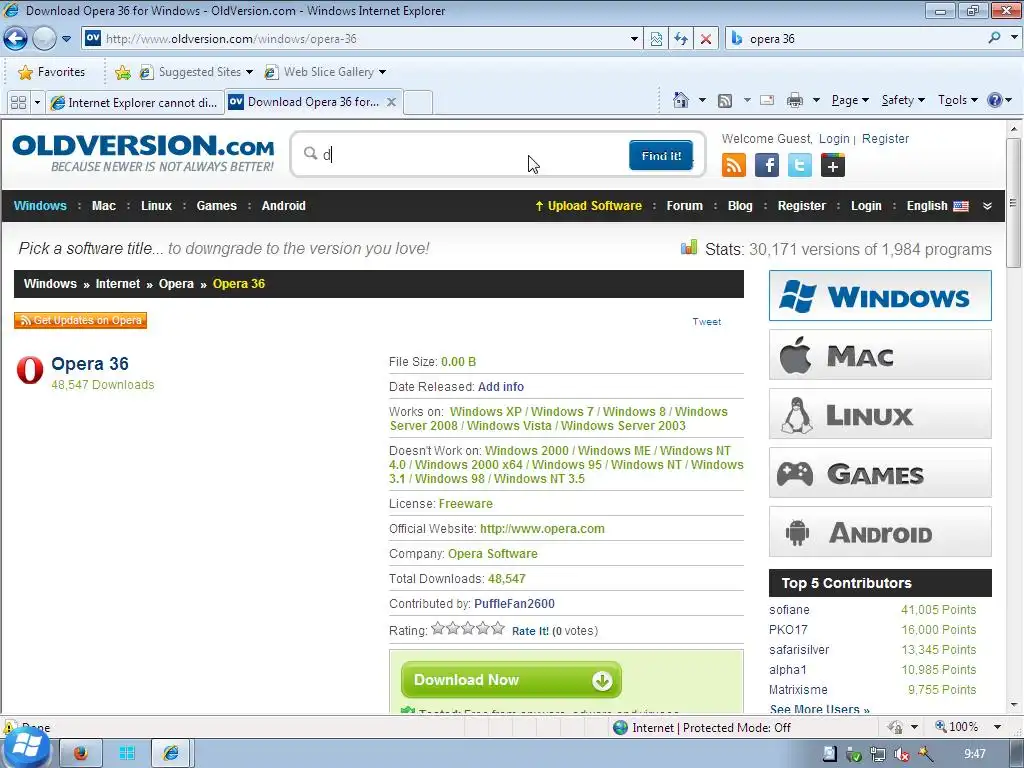Click the search magnifier in Bing box
This screenshot has width=1024, height=768.
994,38
